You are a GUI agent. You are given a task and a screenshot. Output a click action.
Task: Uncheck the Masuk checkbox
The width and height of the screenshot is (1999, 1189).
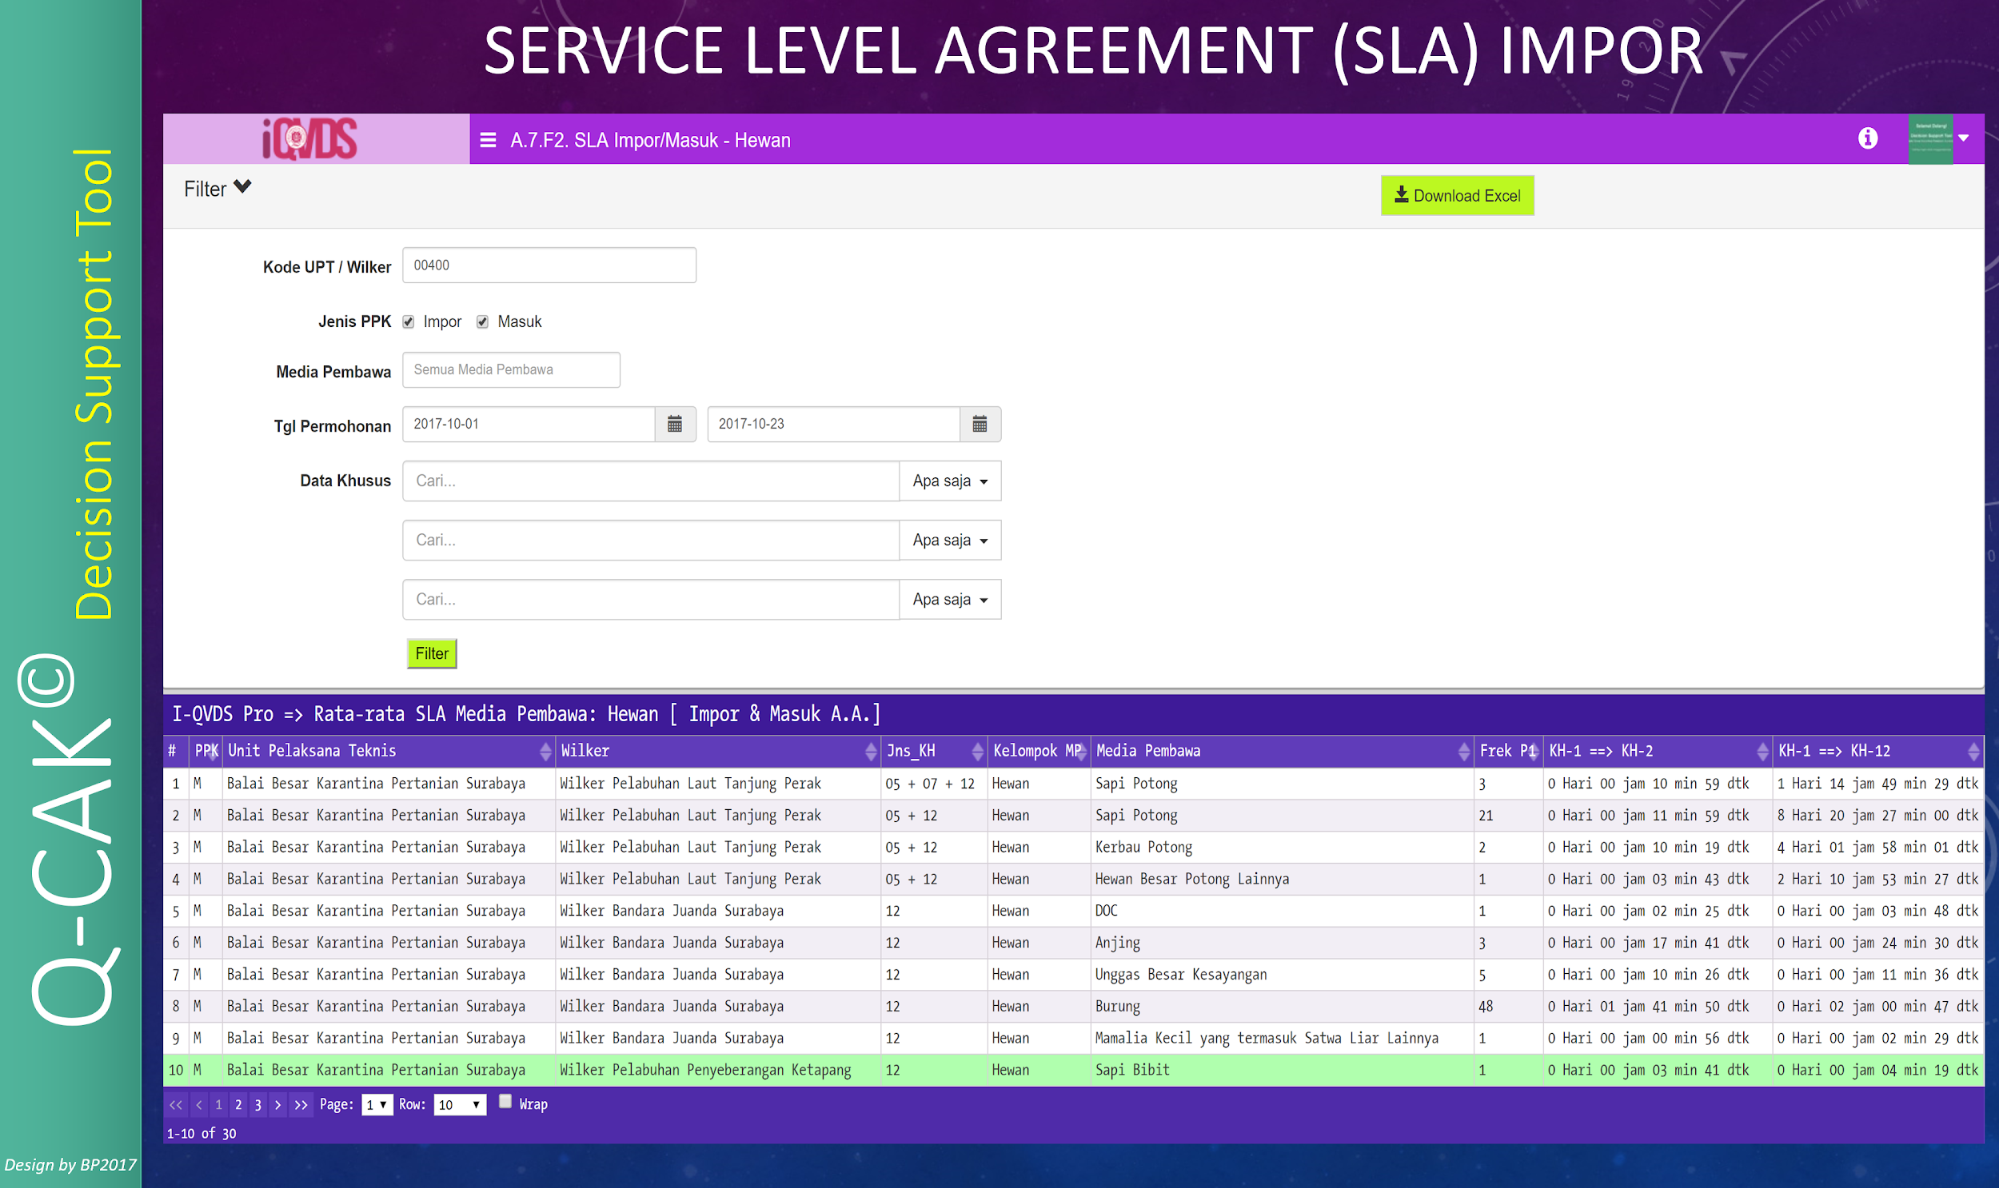[483, 322]
